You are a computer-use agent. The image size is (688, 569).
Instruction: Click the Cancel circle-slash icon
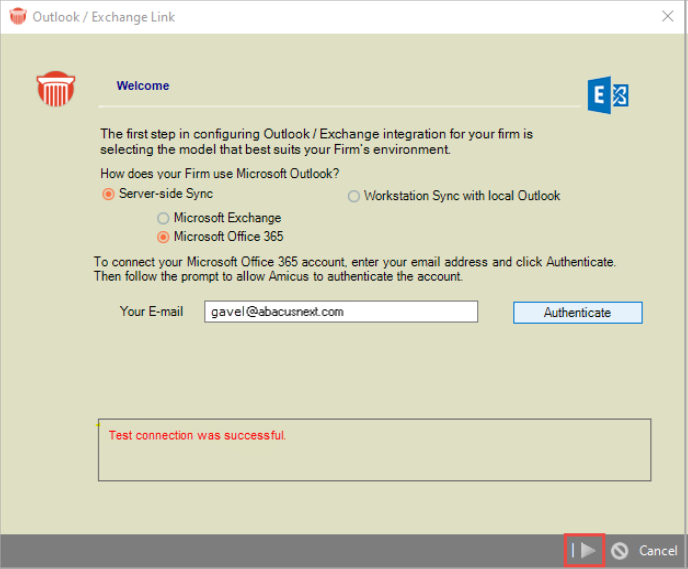pos(620,551)
